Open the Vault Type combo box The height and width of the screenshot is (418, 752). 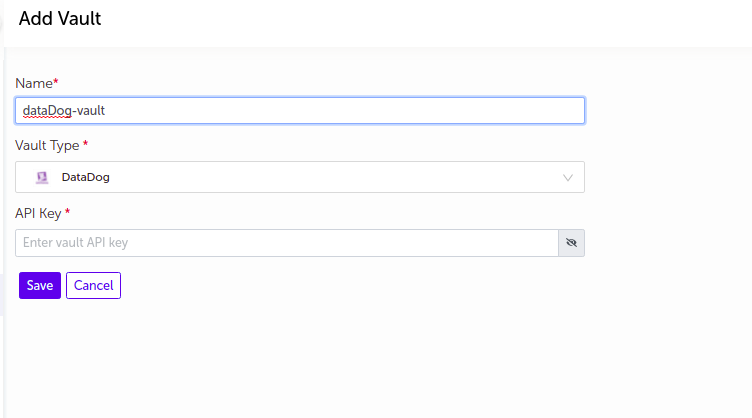300,177
